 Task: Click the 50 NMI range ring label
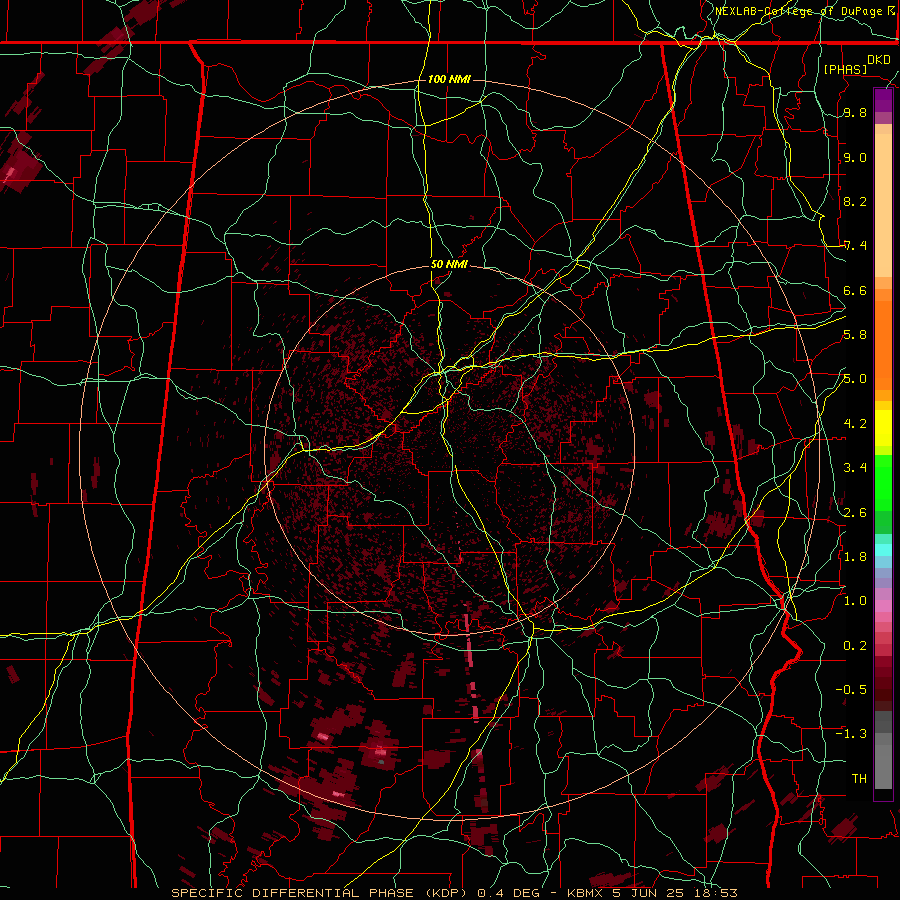(x=449, y=265)
